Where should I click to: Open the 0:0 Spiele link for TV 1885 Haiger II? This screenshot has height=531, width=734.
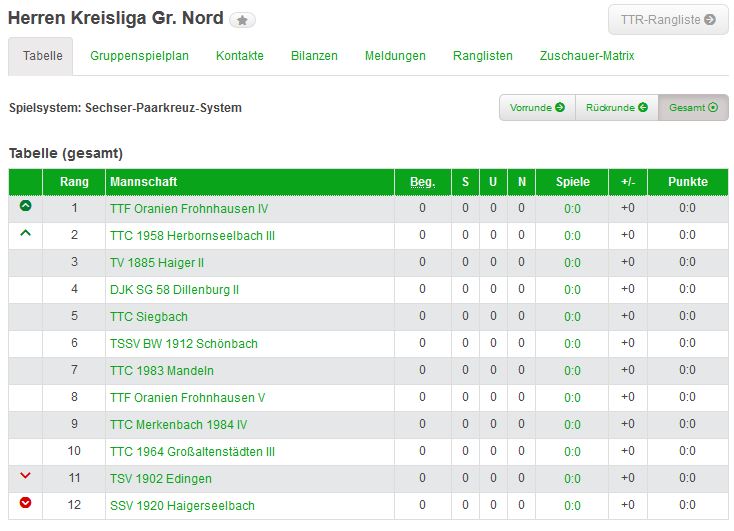(573, 263)
